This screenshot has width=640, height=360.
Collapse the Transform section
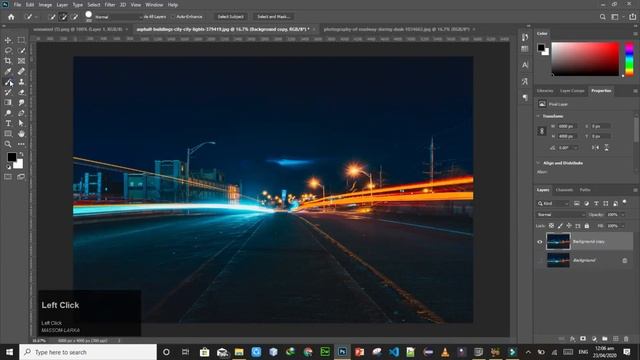538,116
